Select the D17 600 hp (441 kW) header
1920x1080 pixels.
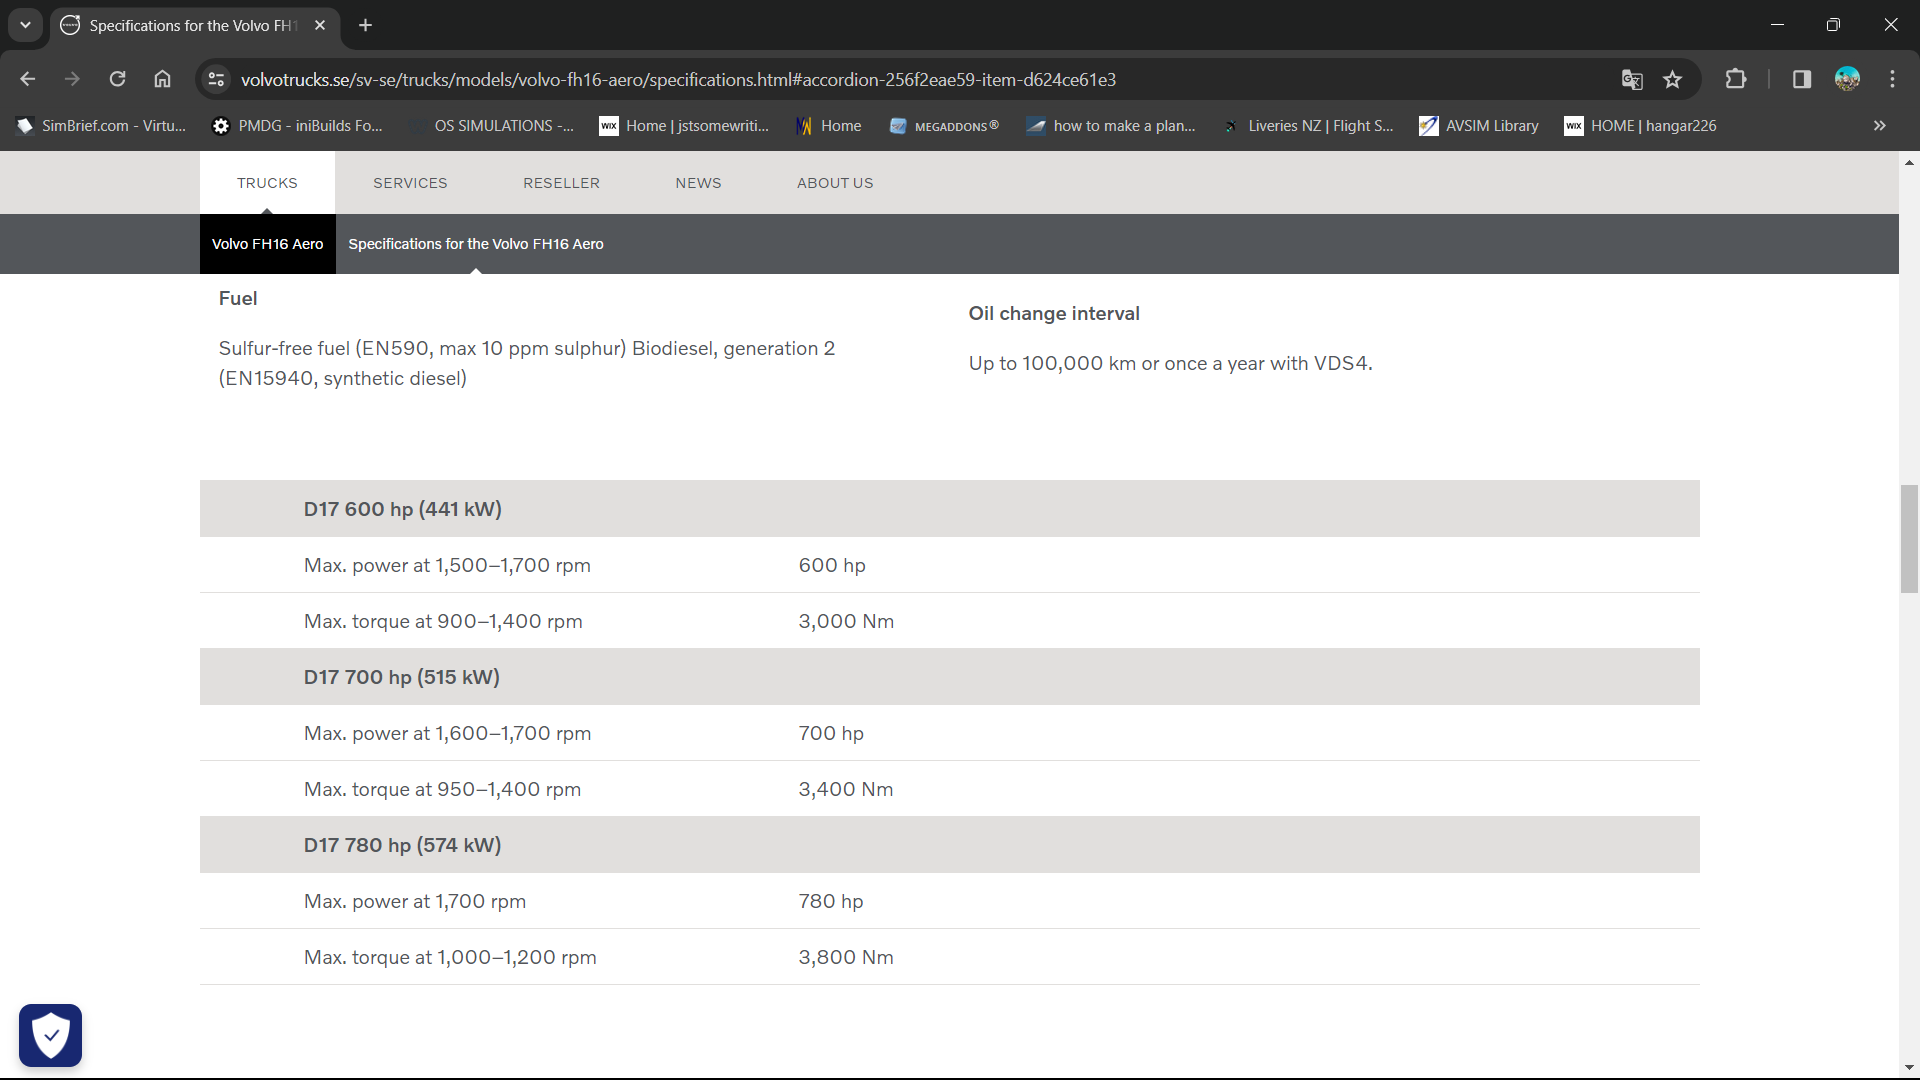[x=950, y=509]
